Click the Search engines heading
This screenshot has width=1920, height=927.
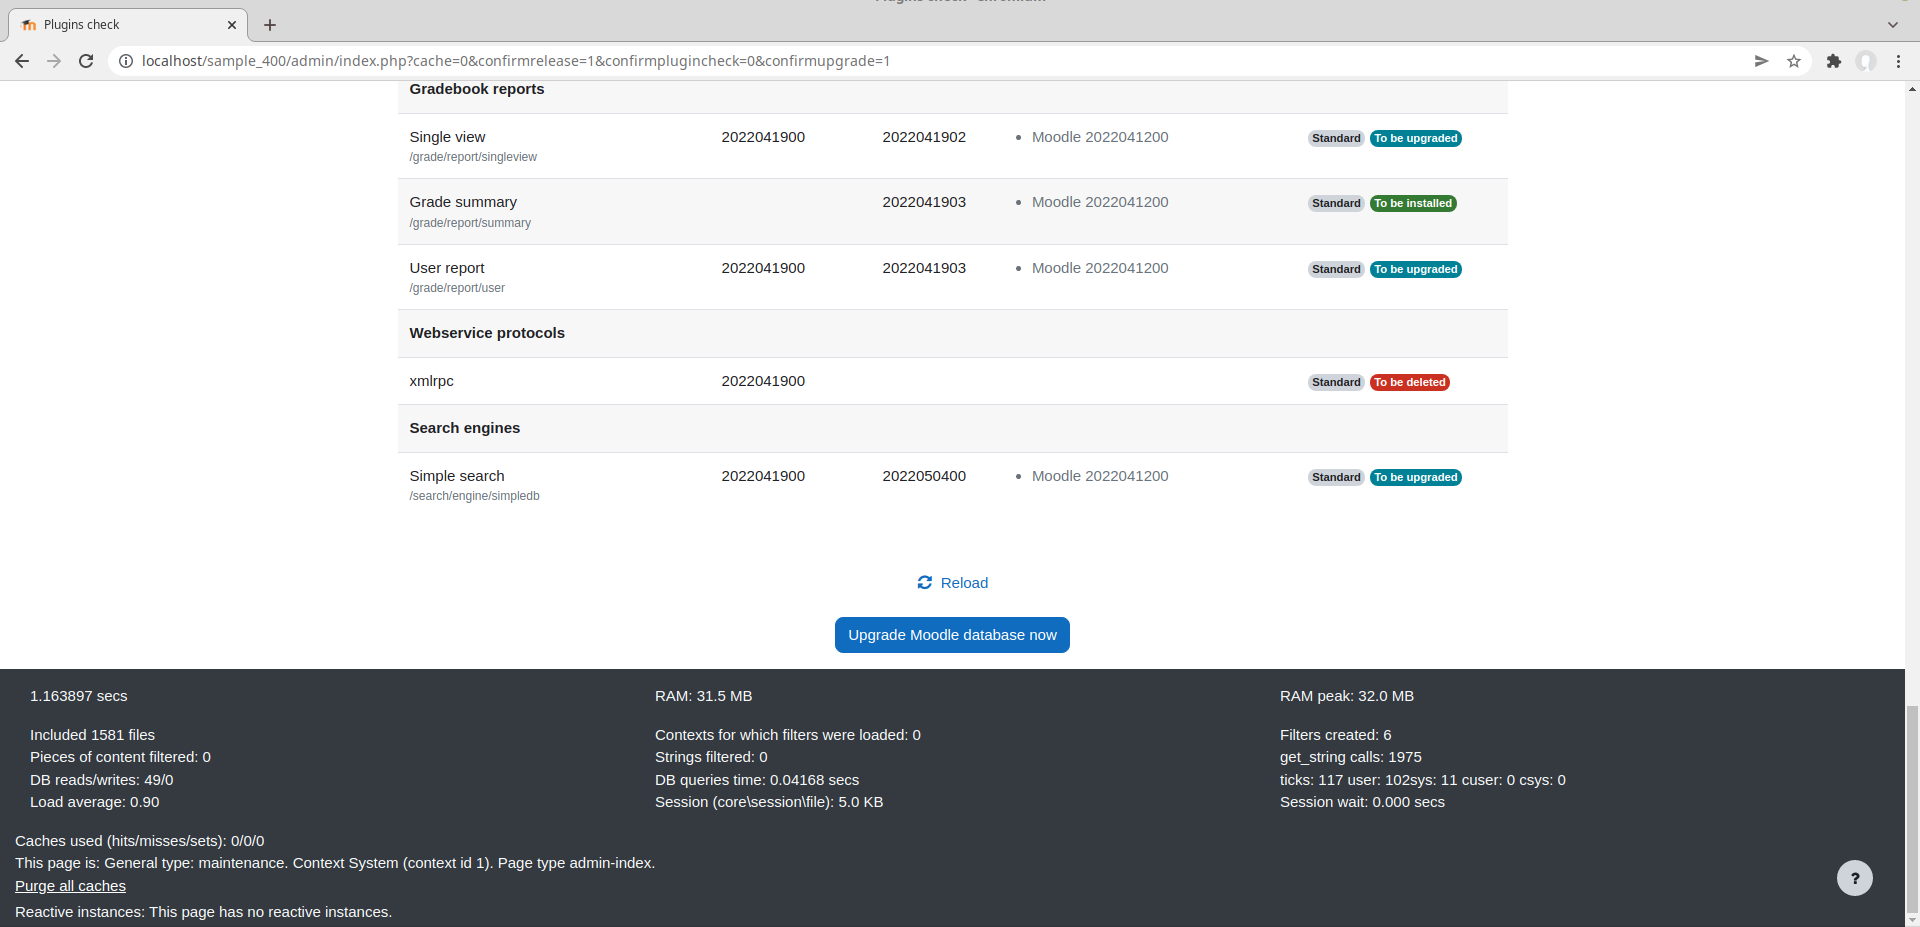pyautogui.click(x=465, y=428)
